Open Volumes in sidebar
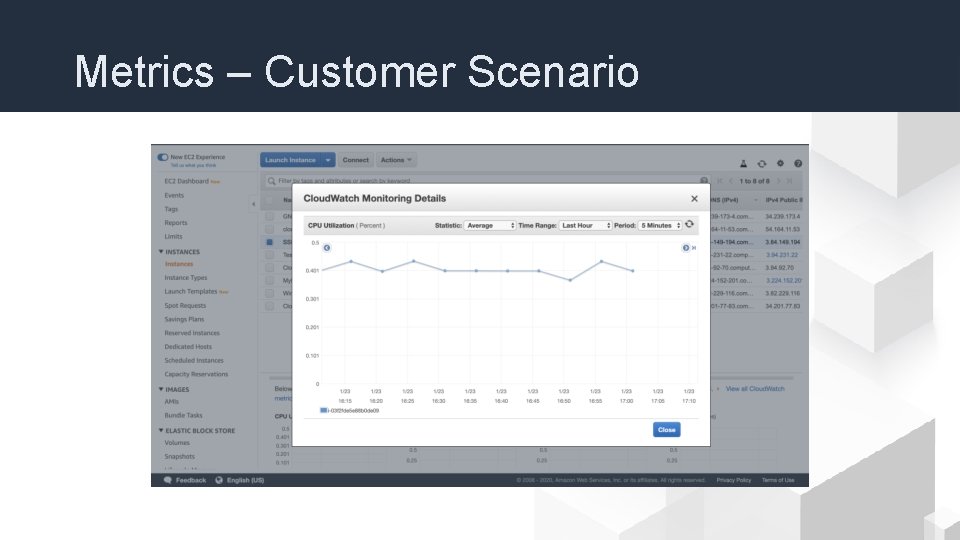The image size is (960, 540). (177, 443)
